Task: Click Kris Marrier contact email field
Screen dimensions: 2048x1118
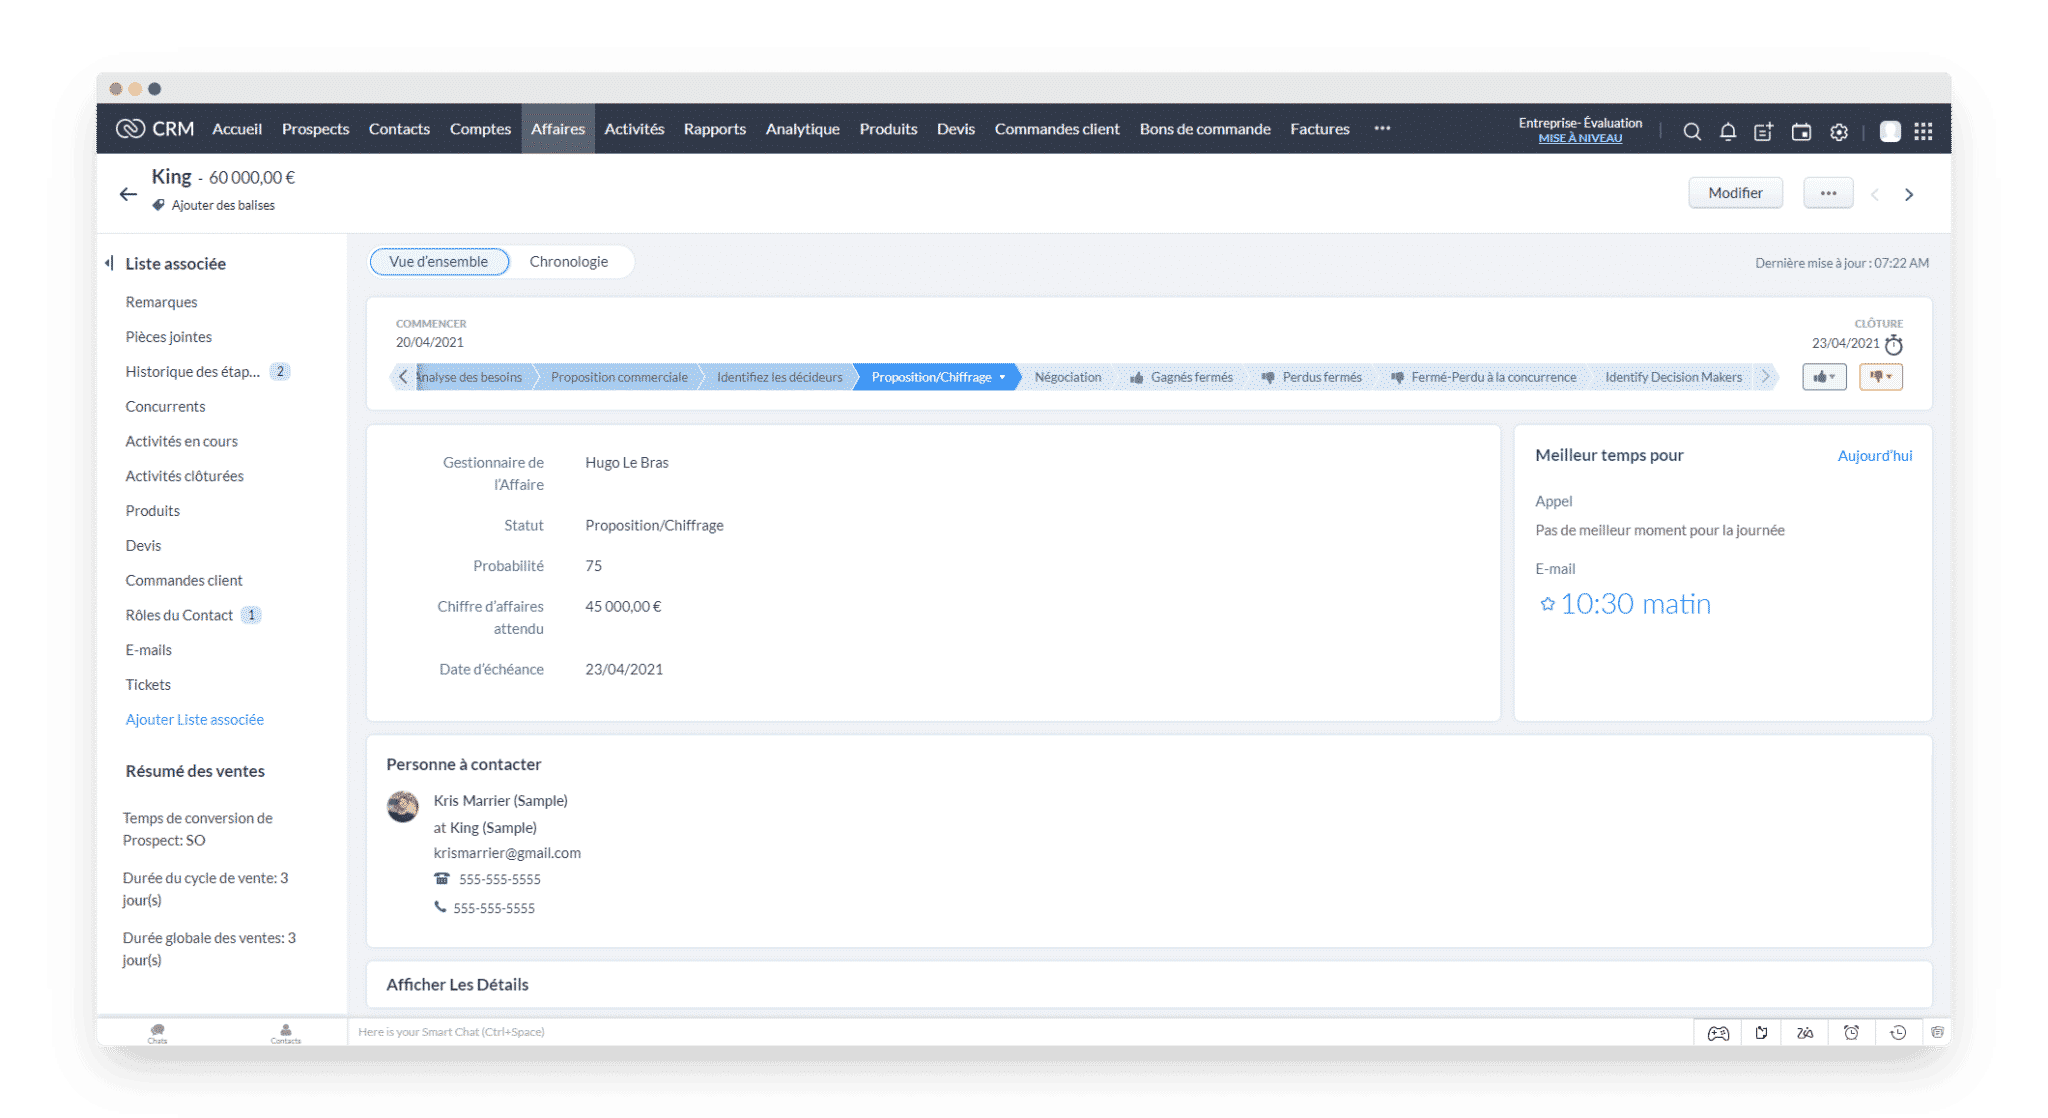Action: [508, 852]
